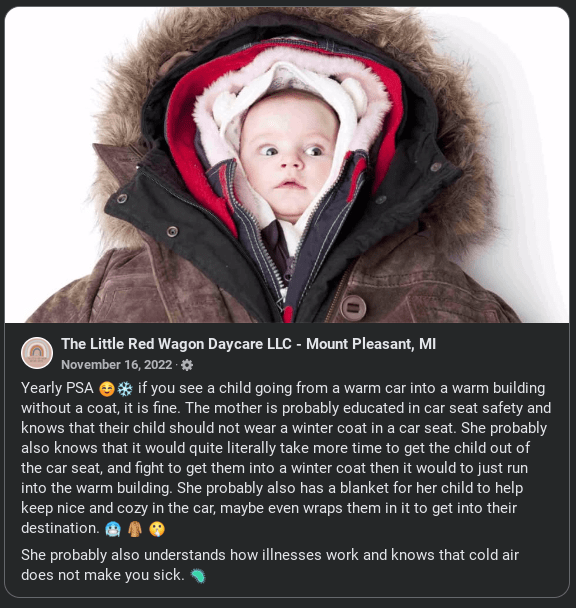Click the word 'destination.' in the post
Viewport: 576px width, 608px height.
click(61, 528)
